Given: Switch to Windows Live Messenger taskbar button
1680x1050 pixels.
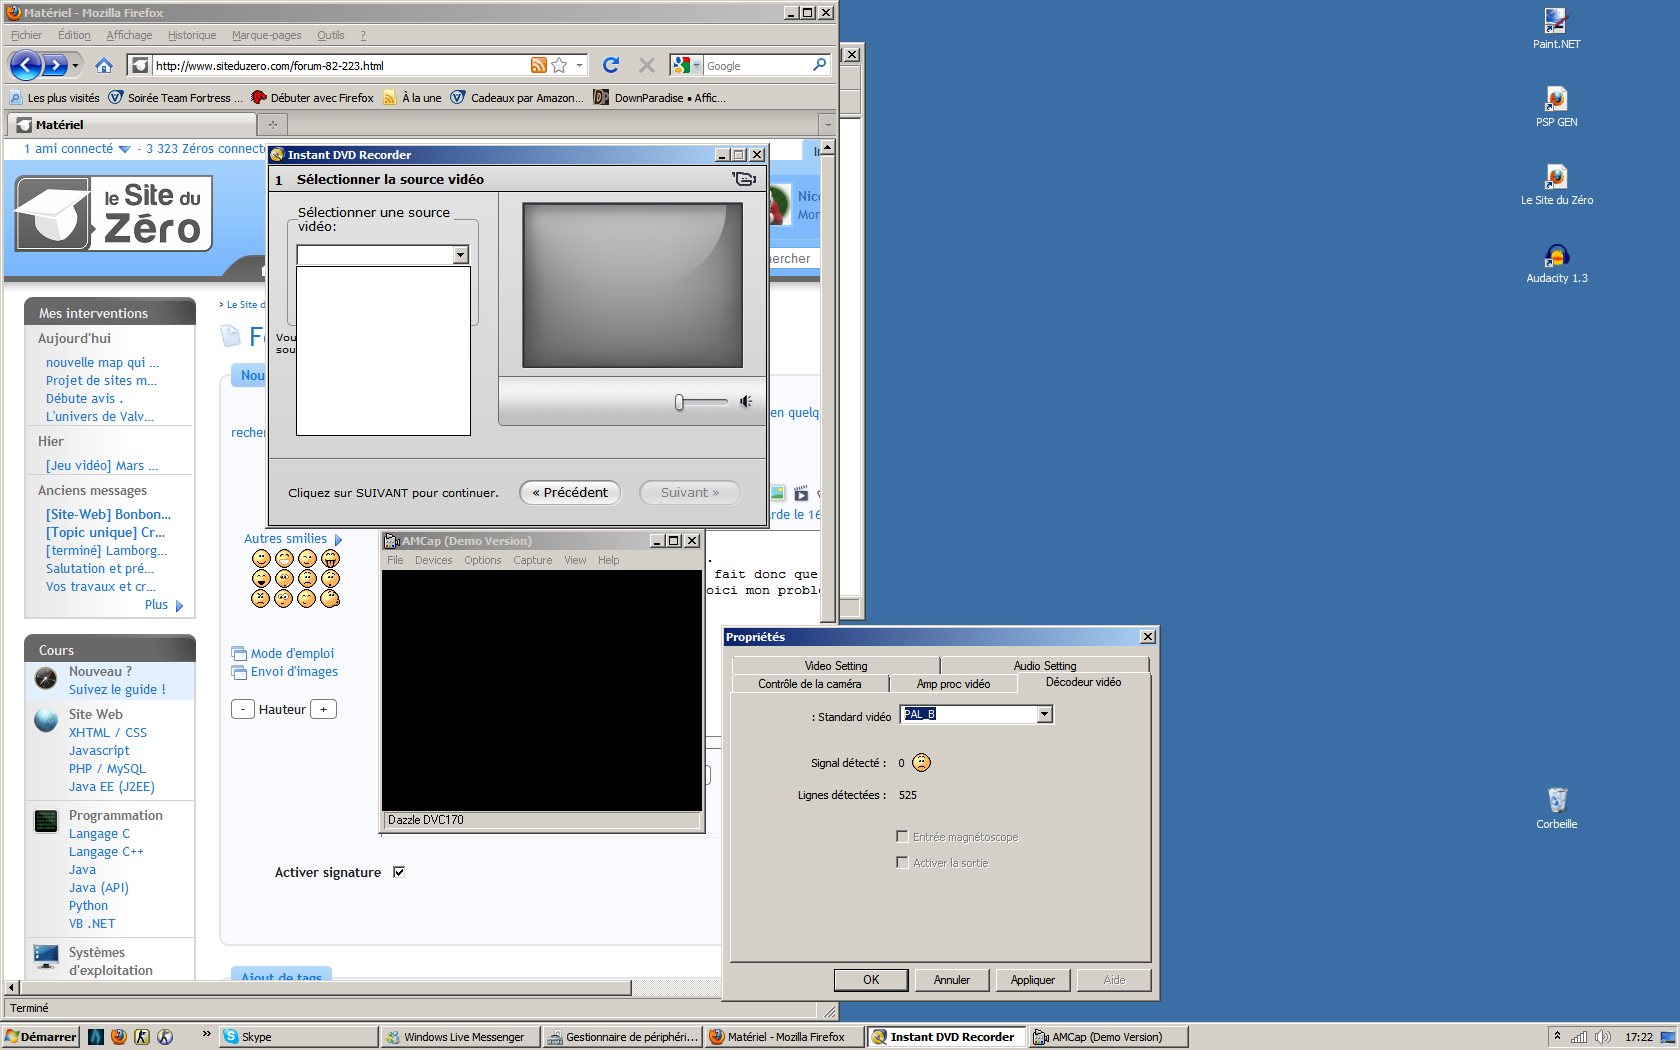Looking at the screenshot, I should point(461,1037).
